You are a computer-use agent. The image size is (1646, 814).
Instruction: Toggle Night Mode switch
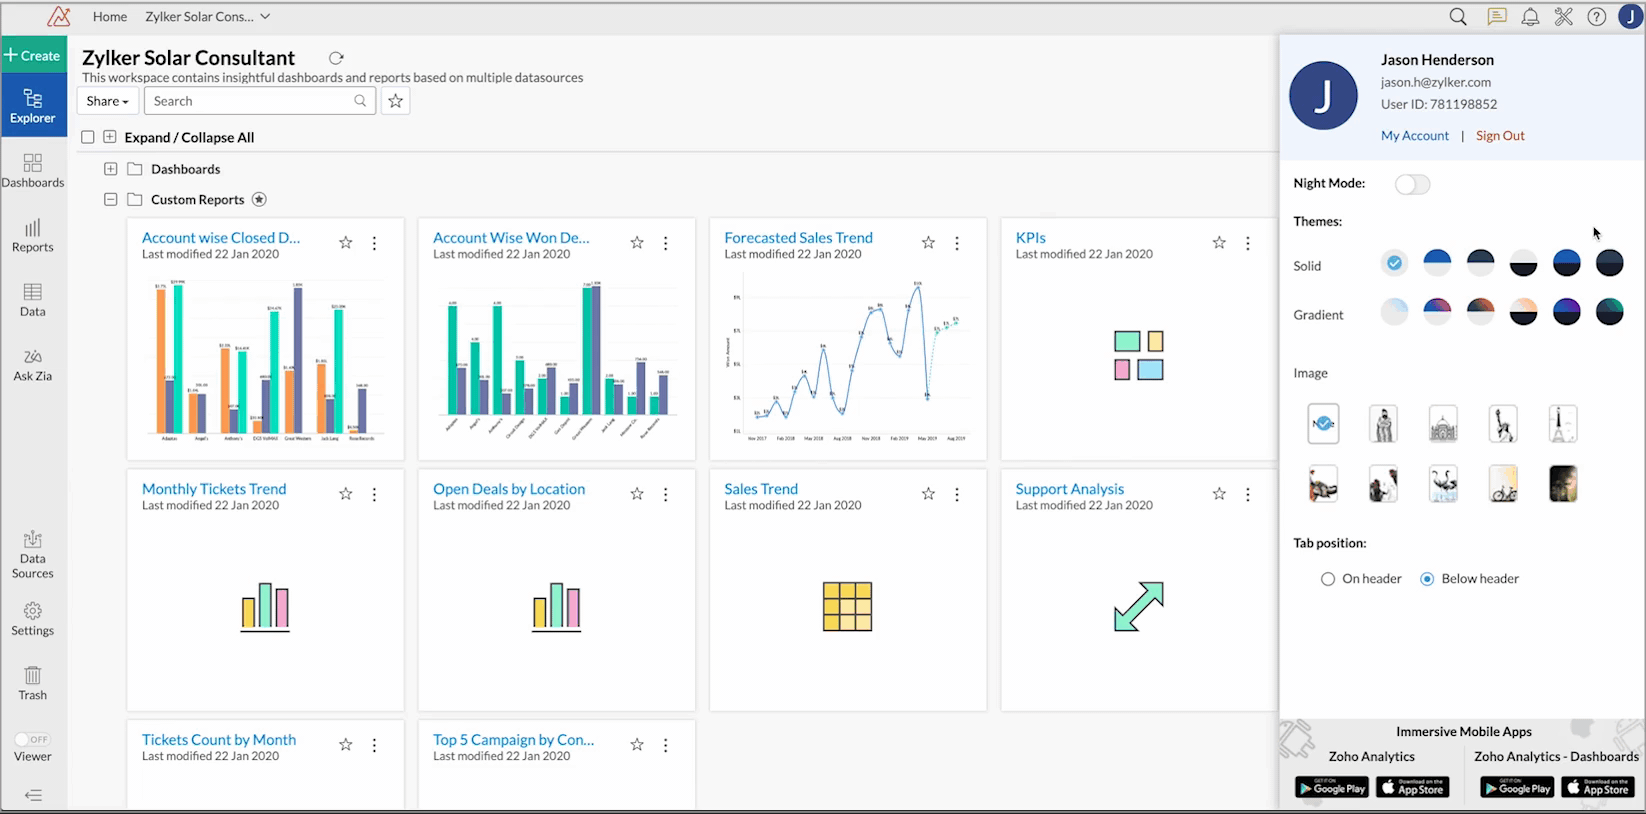[x=1412, y=184]
